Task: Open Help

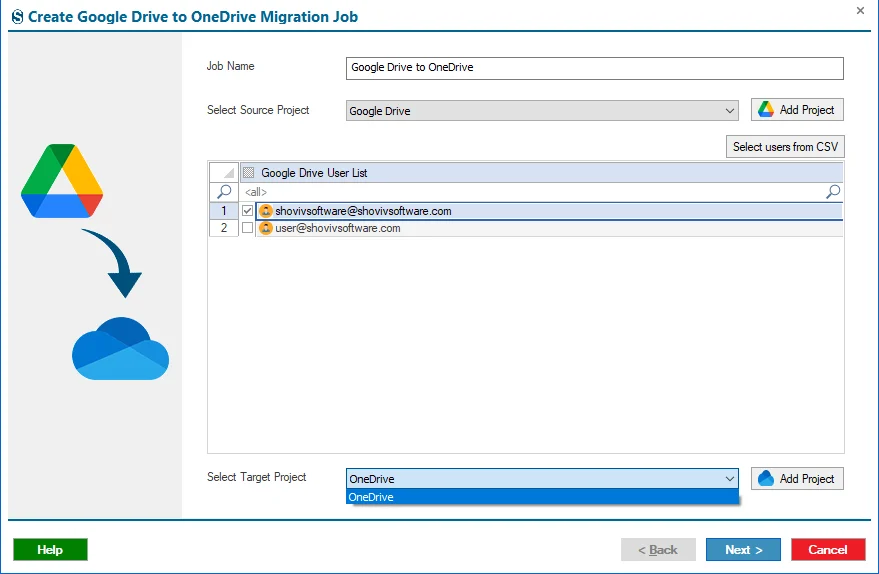Action: click(x=50, y=549)
